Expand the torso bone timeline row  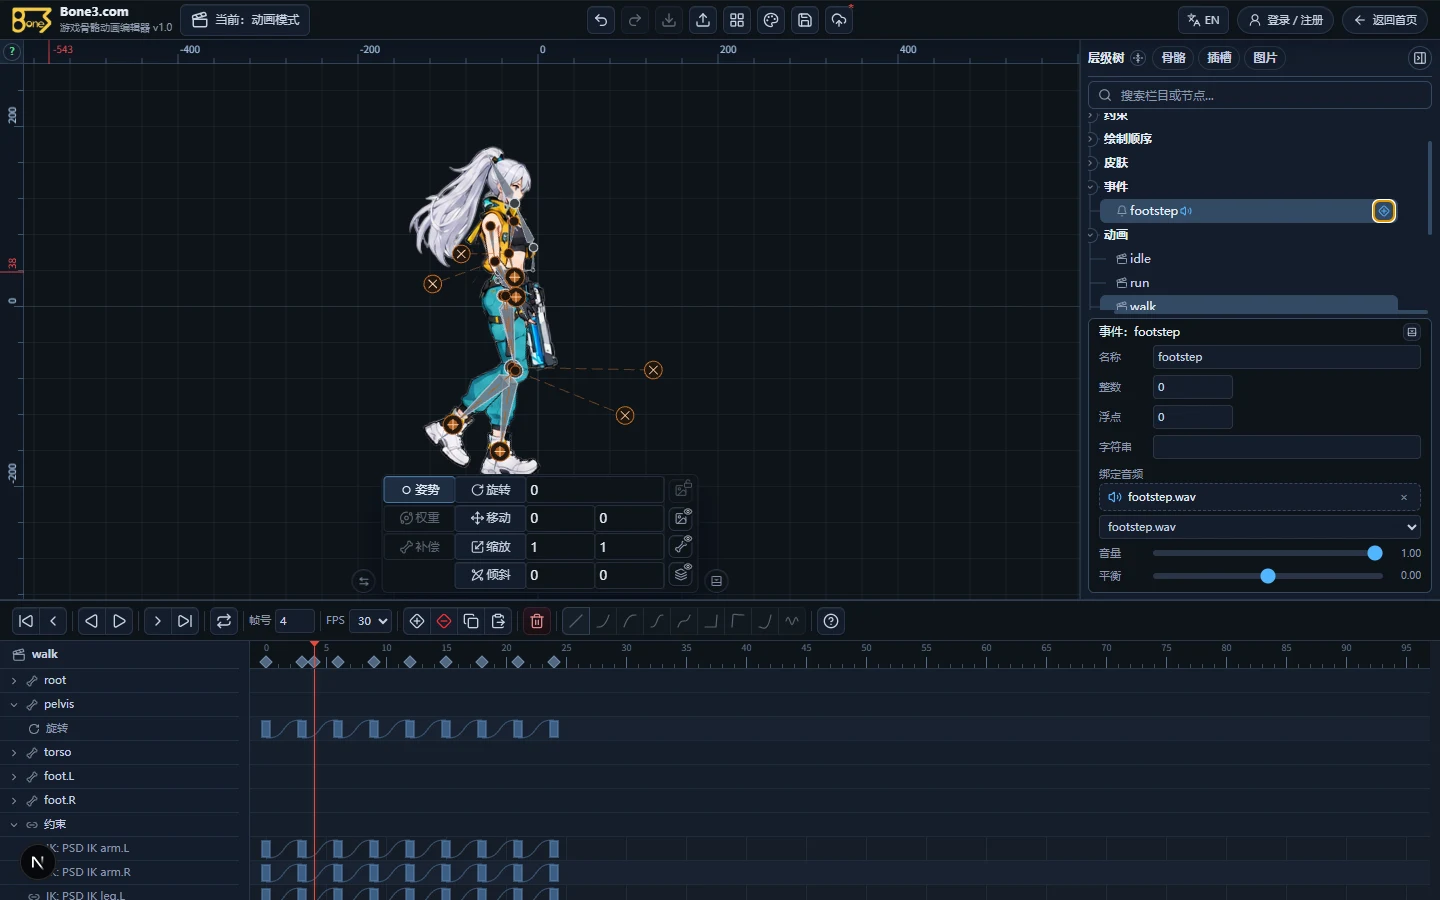[14, 753]
